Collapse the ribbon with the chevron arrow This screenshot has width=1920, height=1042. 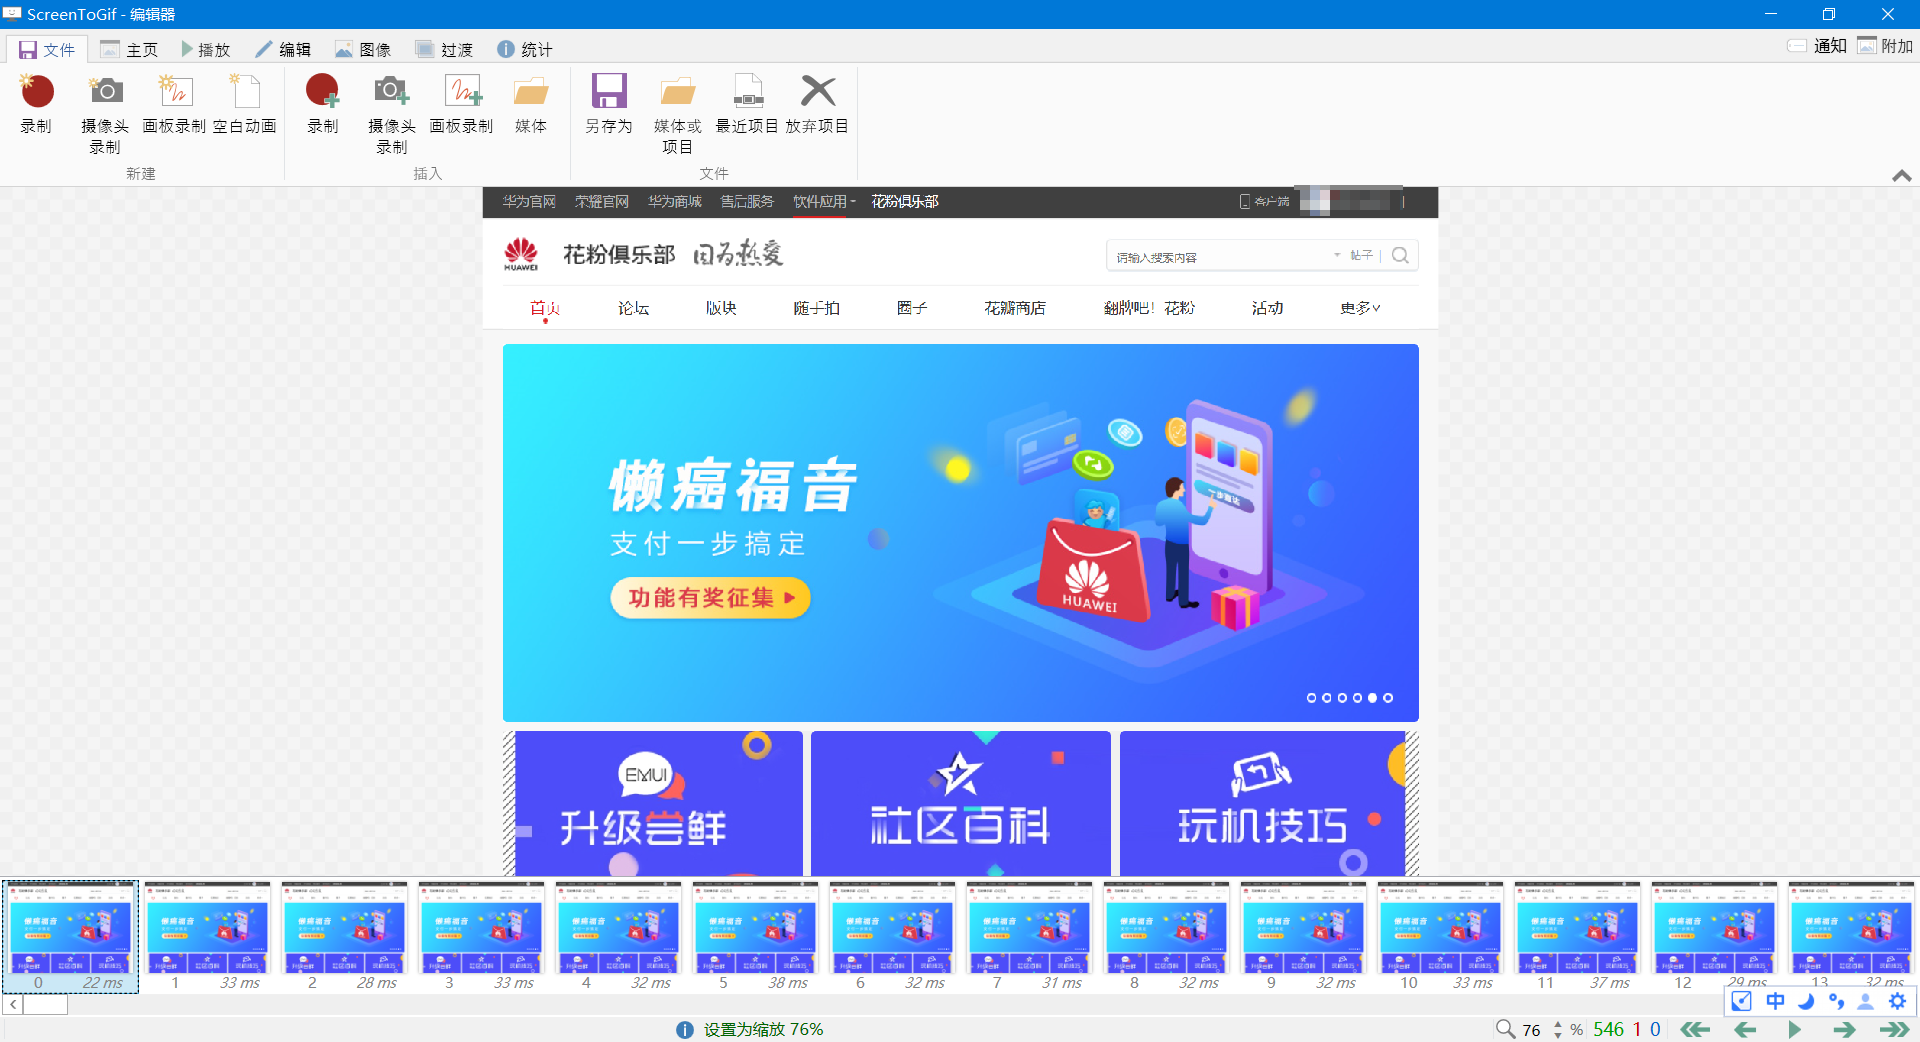pos(1902,175)
